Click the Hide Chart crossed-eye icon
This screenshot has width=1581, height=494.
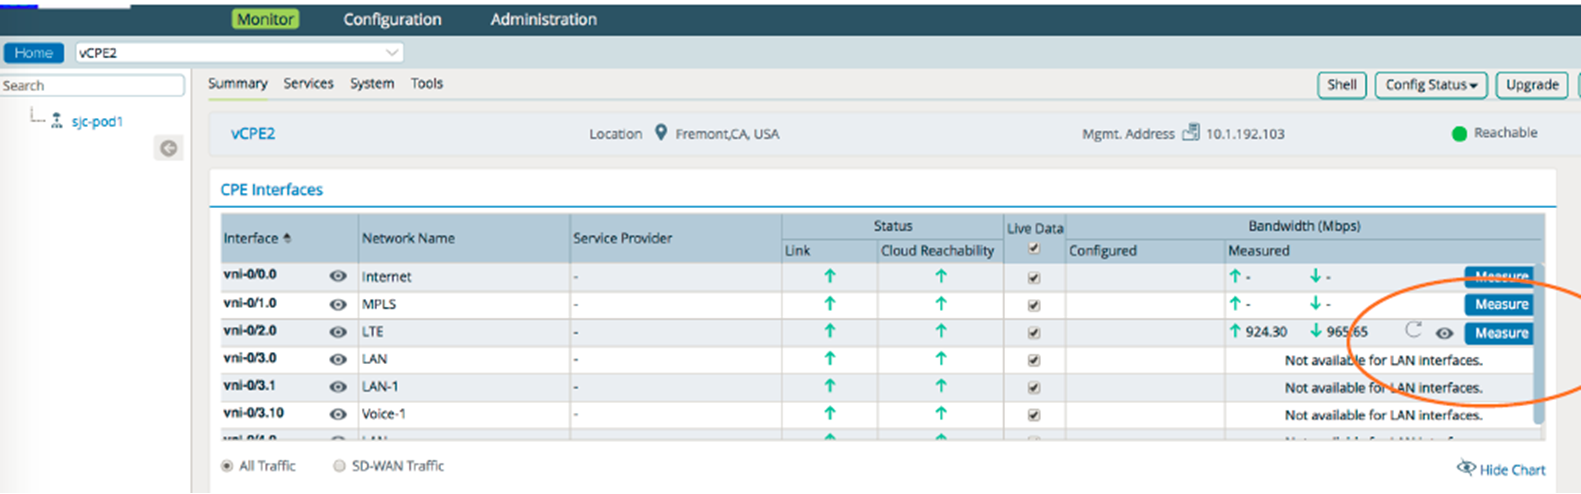click(x=1466, y=468)
